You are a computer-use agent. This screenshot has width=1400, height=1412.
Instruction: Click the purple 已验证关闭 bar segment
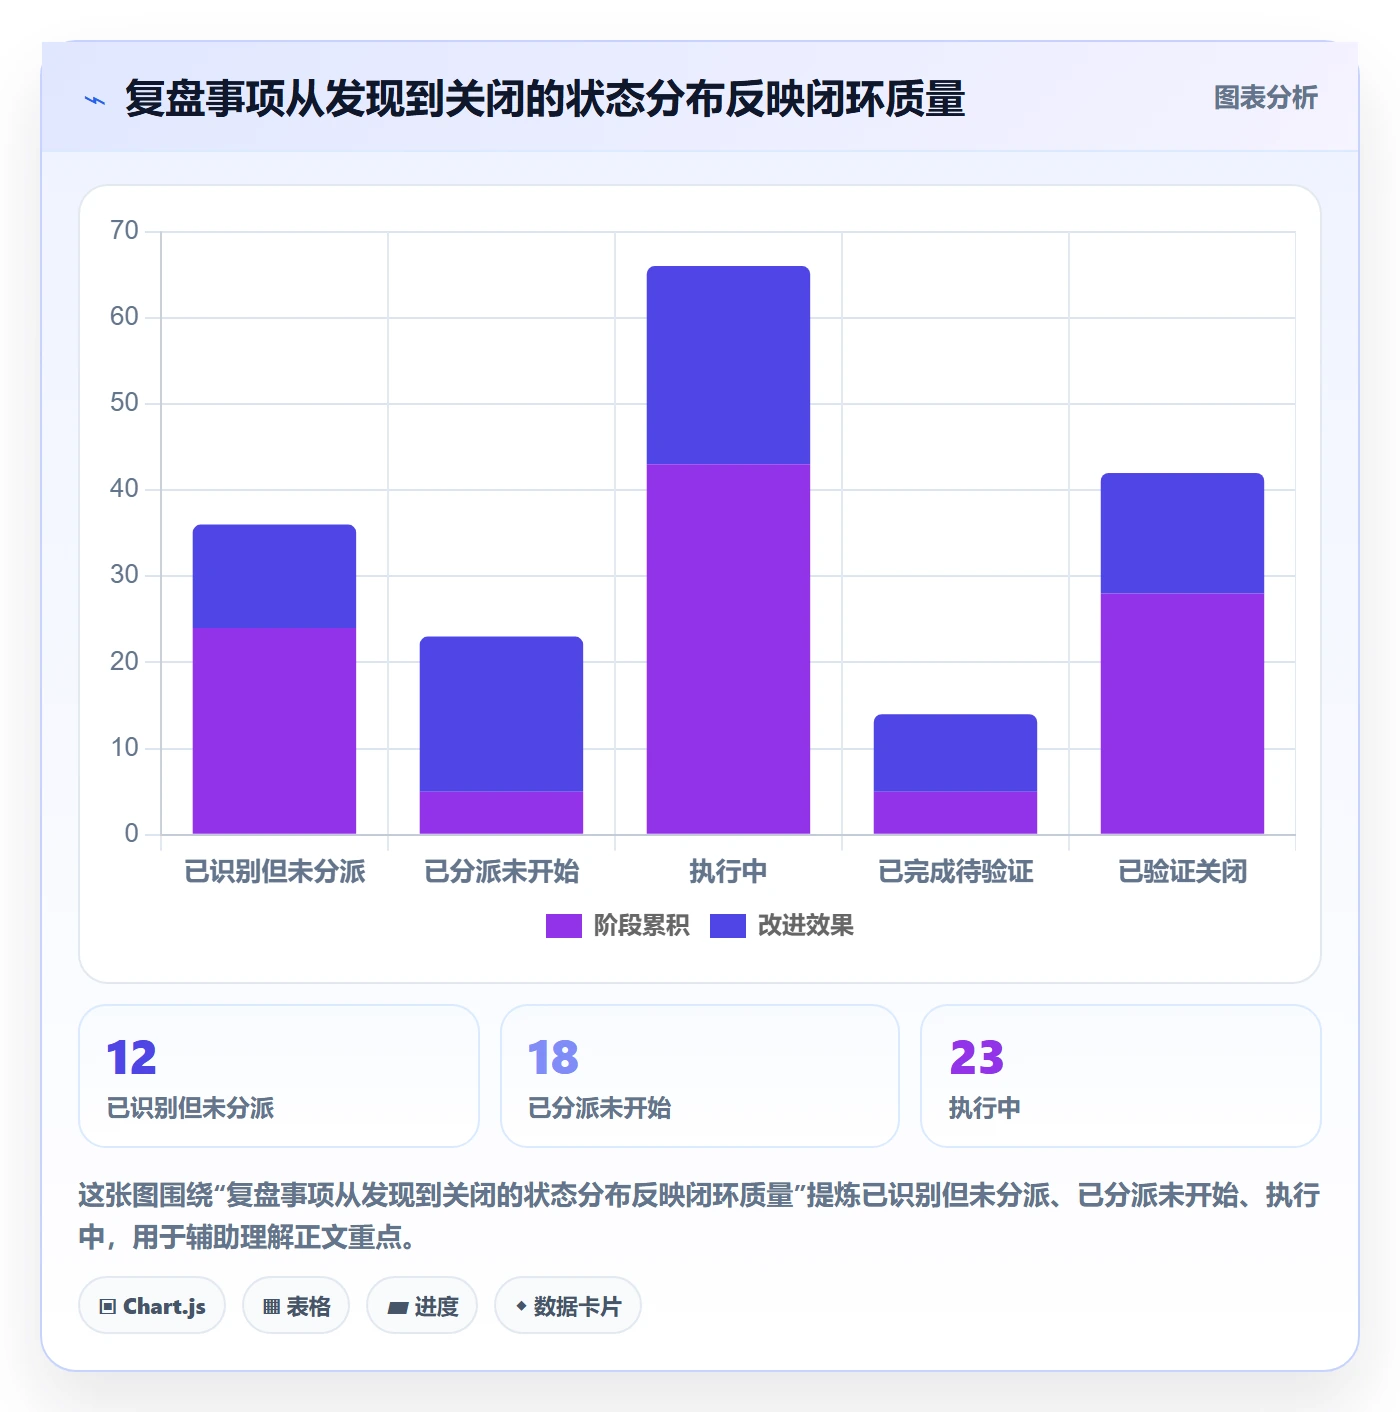(1182, 714)
